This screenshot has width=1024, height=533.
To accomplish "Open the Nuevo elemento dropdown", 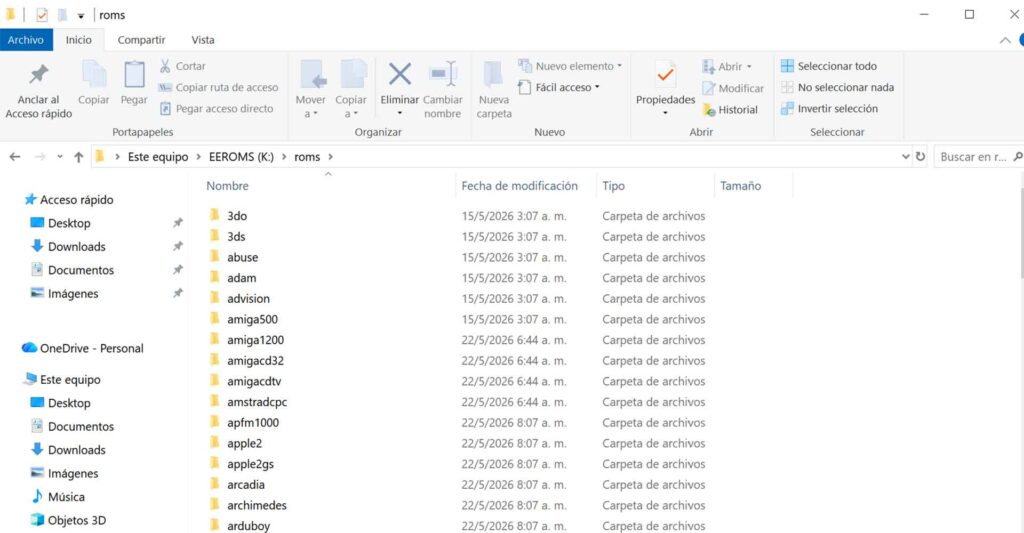I will coord(570,66).
